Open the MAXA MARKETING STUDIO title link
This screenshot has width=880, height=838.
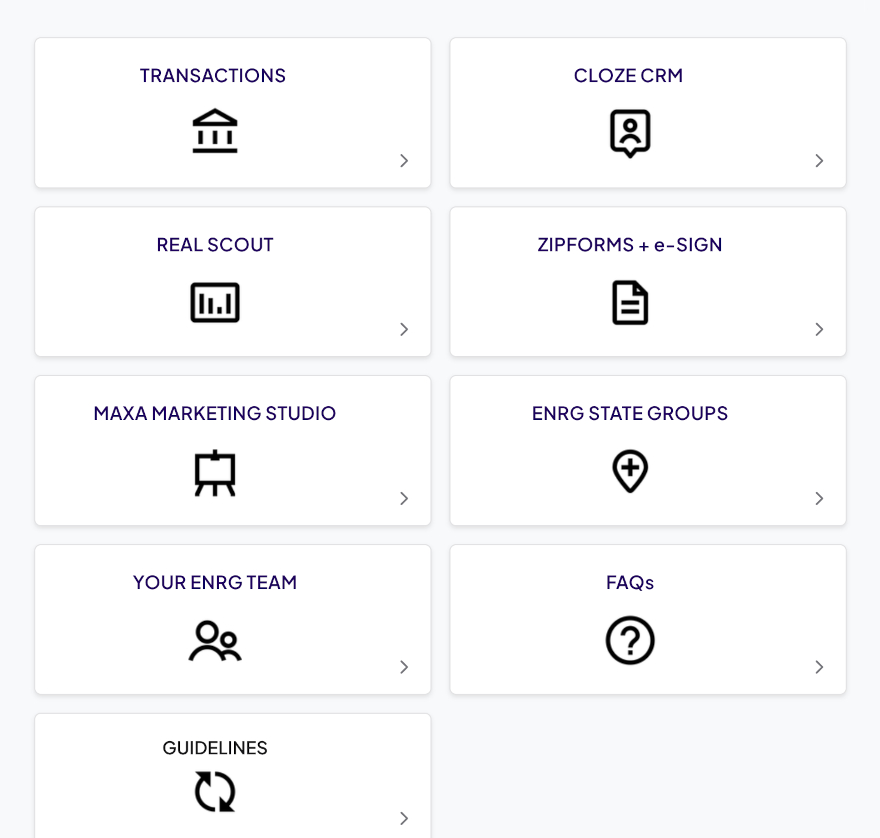[215, 414]
